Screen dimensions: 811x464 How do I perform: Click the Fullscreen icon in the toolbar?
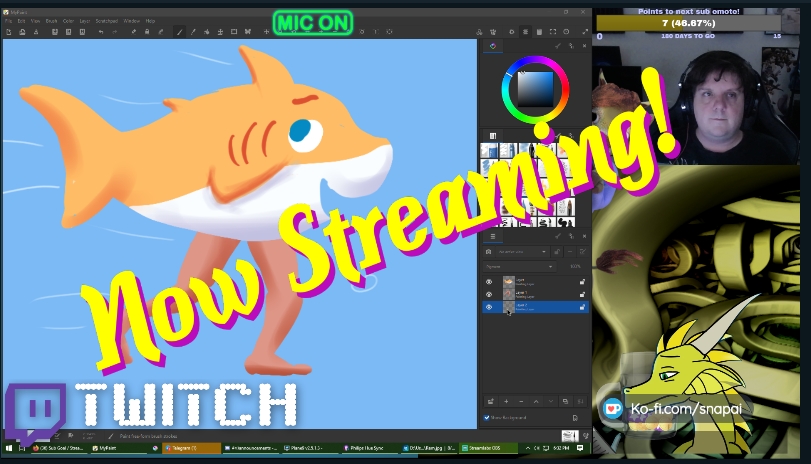[585, 32]
